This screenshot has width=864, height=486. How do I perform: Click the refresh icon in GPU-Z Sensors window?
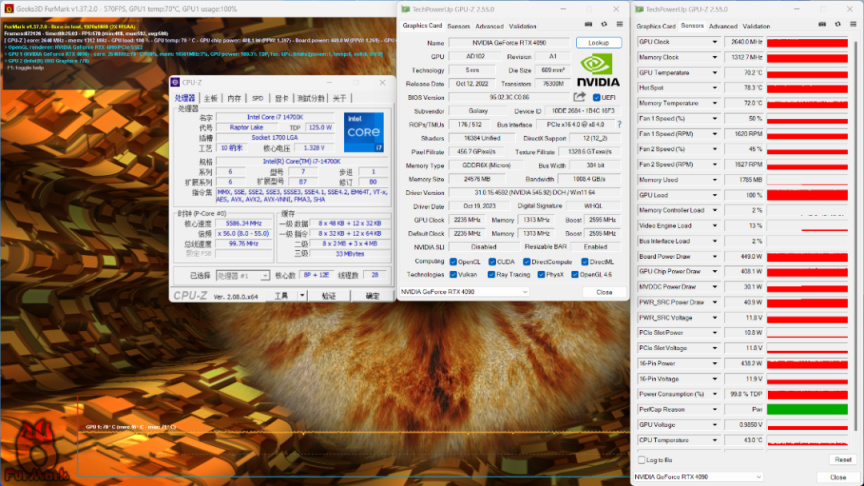click(838, 24)
